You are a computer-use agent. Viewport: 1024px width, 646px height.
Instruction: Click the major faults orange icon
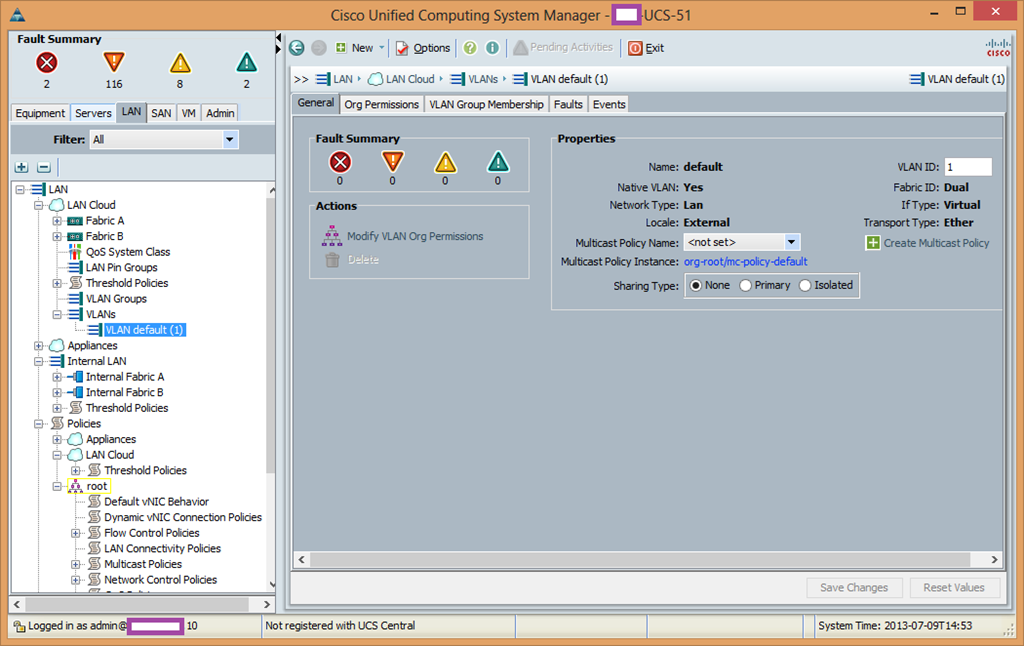tap(113, 64)
